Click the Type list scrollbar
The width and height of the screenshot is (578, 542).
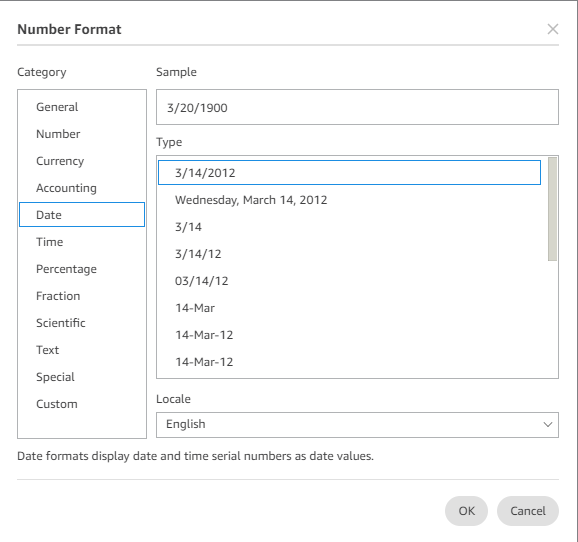tap(552, 209)
